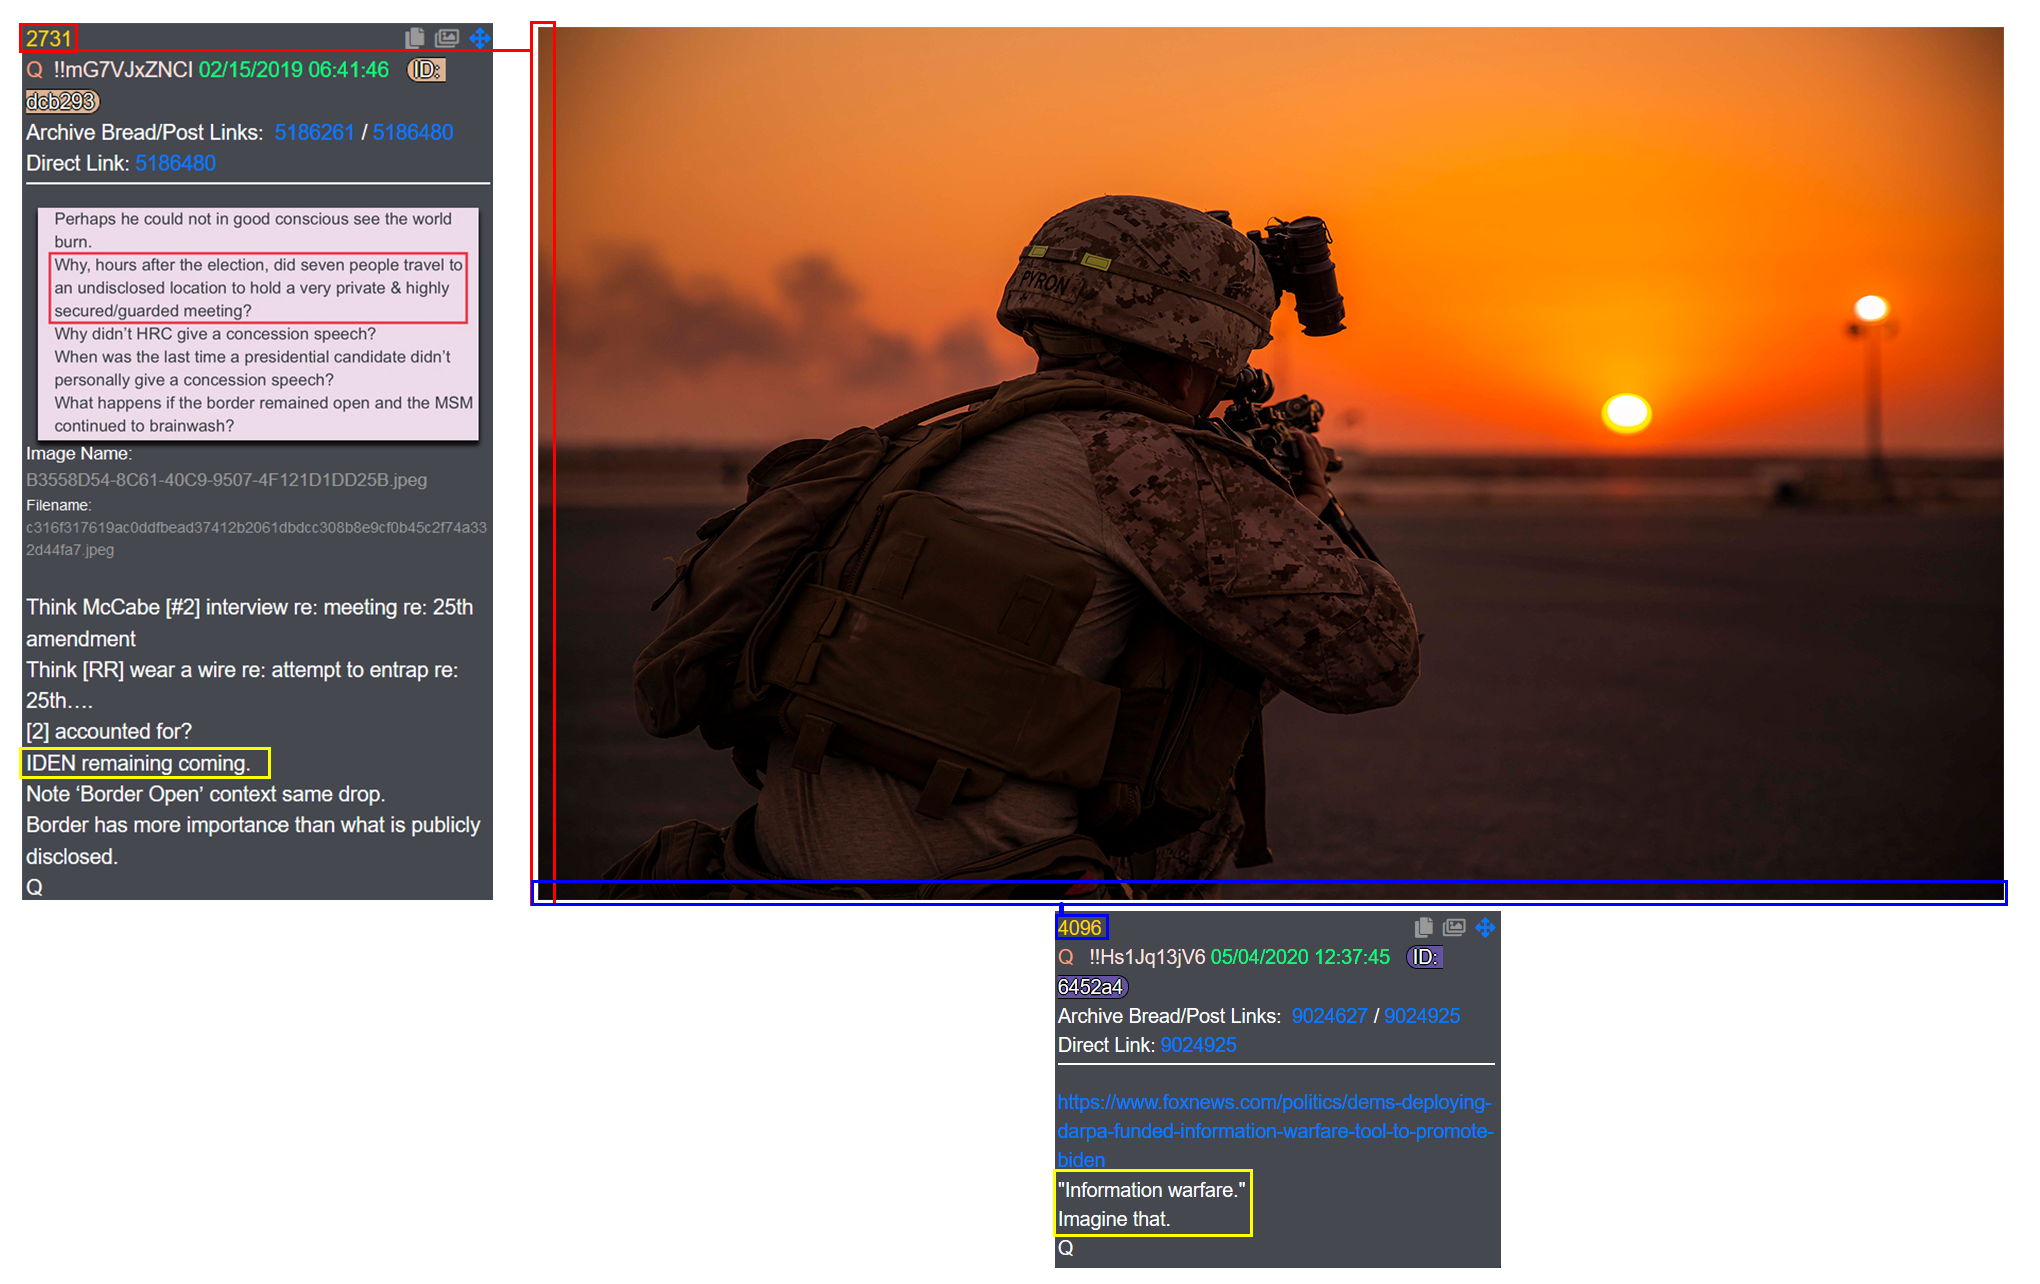Click the blue move icon on post 2731

tap(480, 38)
